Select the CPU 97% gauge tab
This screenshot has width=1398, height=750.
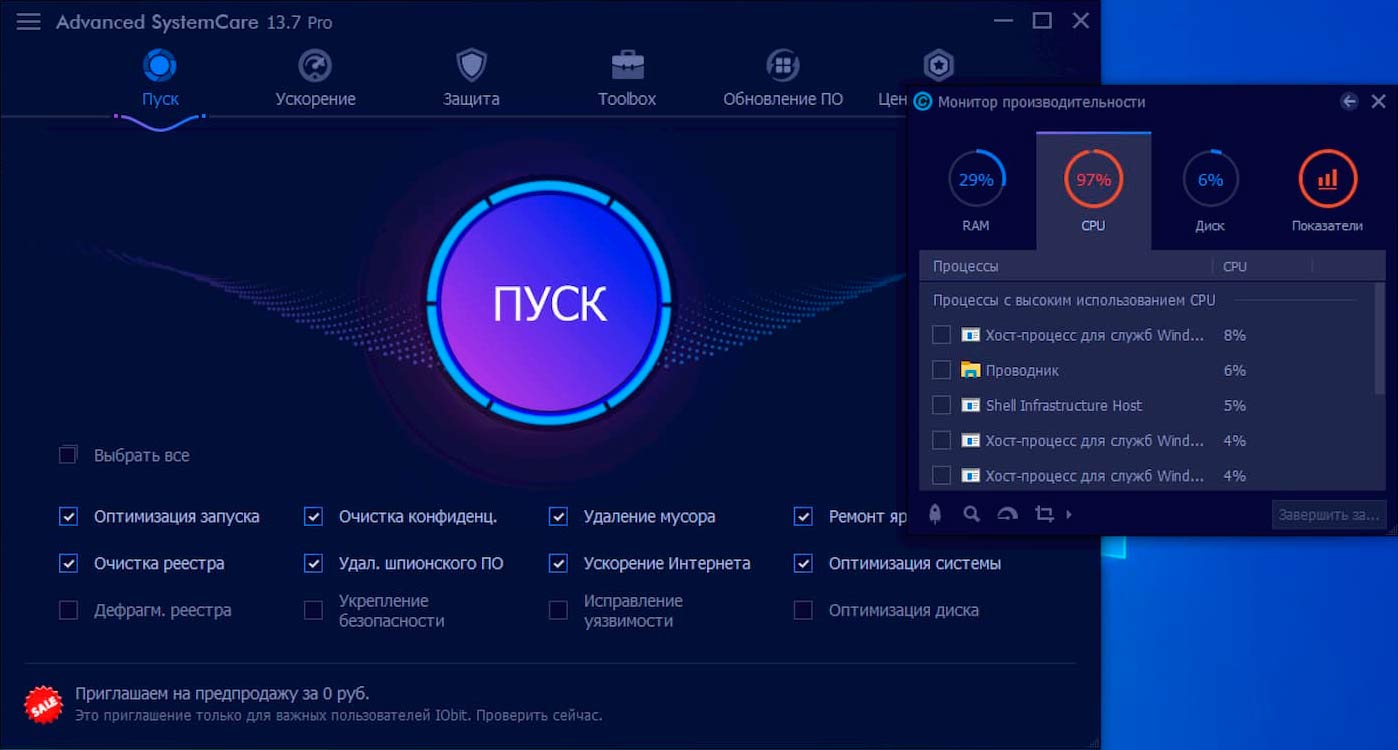(x=1093, y=190)
